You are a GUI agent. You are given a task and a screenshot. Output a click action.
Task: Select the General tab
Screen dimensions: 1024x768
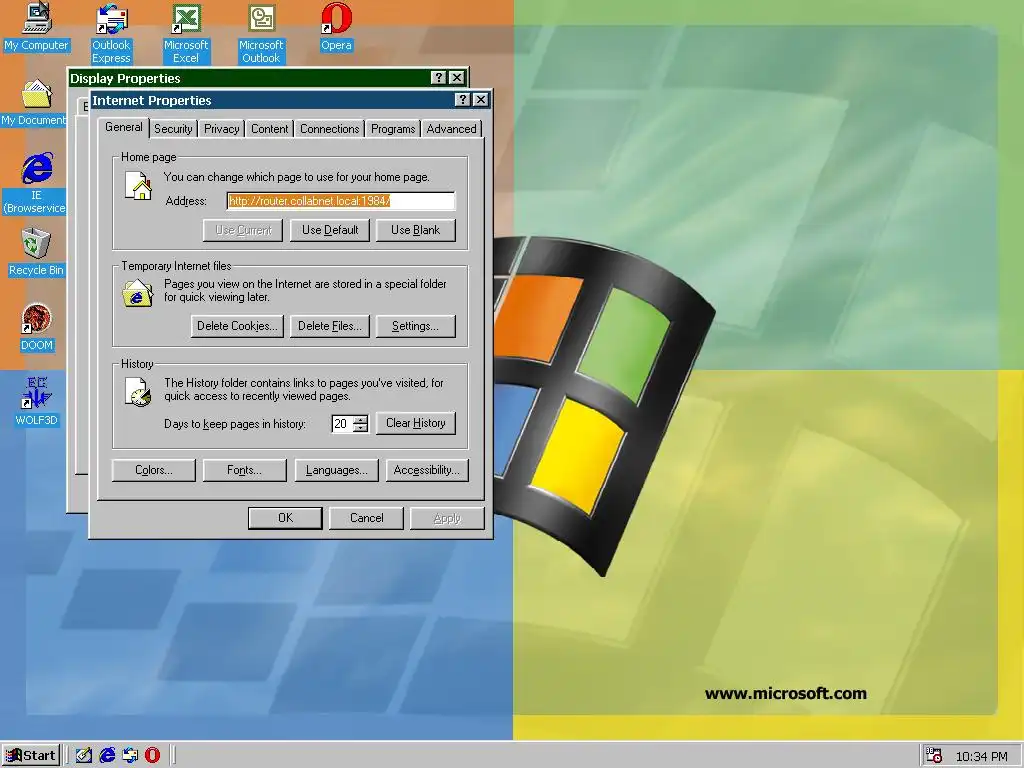tap(123, 127)
